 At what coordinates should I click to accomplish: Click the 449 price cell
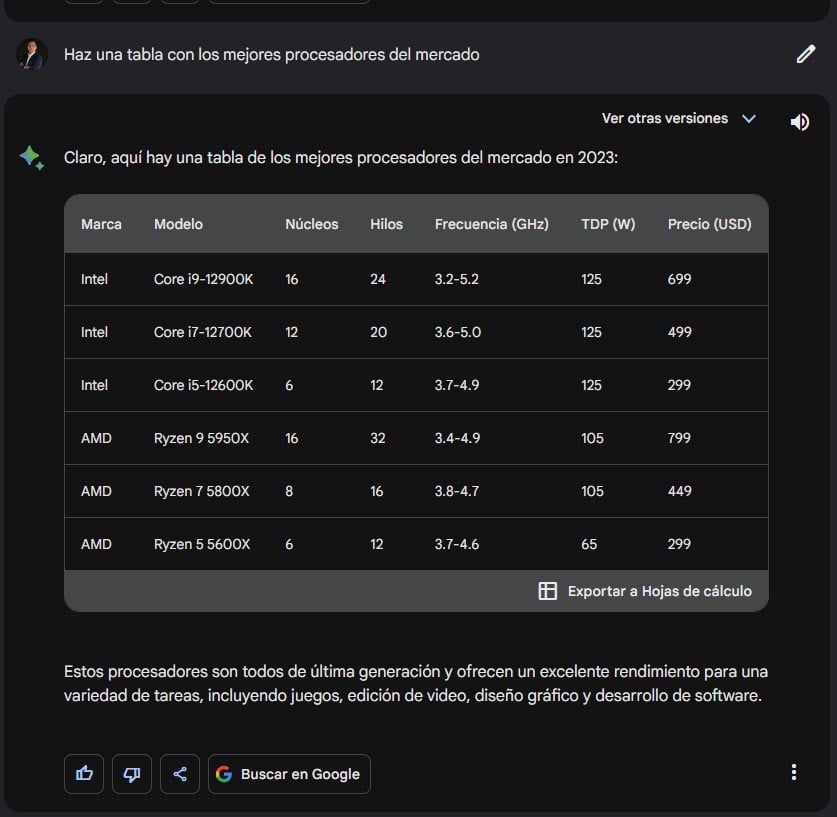(680, 491)
